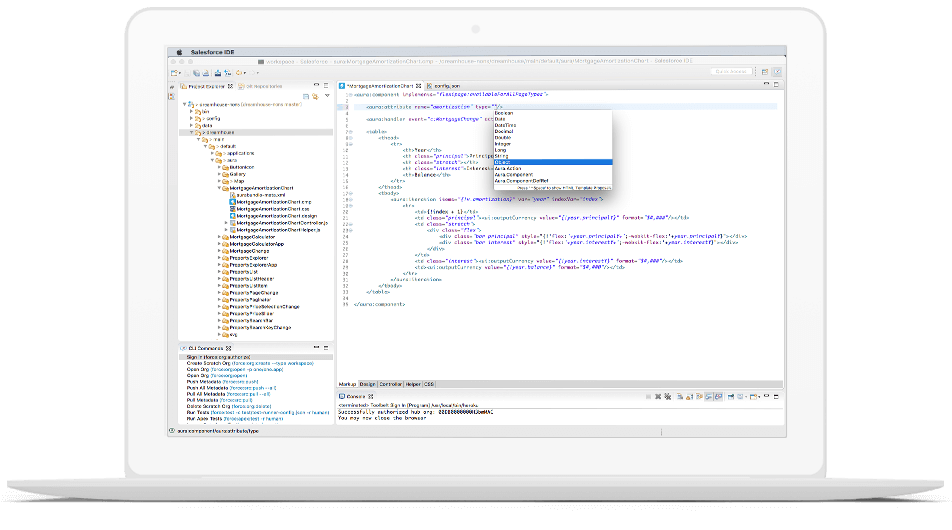
Task: Select the PropertyPaginator folder
Action: (246, 300)
